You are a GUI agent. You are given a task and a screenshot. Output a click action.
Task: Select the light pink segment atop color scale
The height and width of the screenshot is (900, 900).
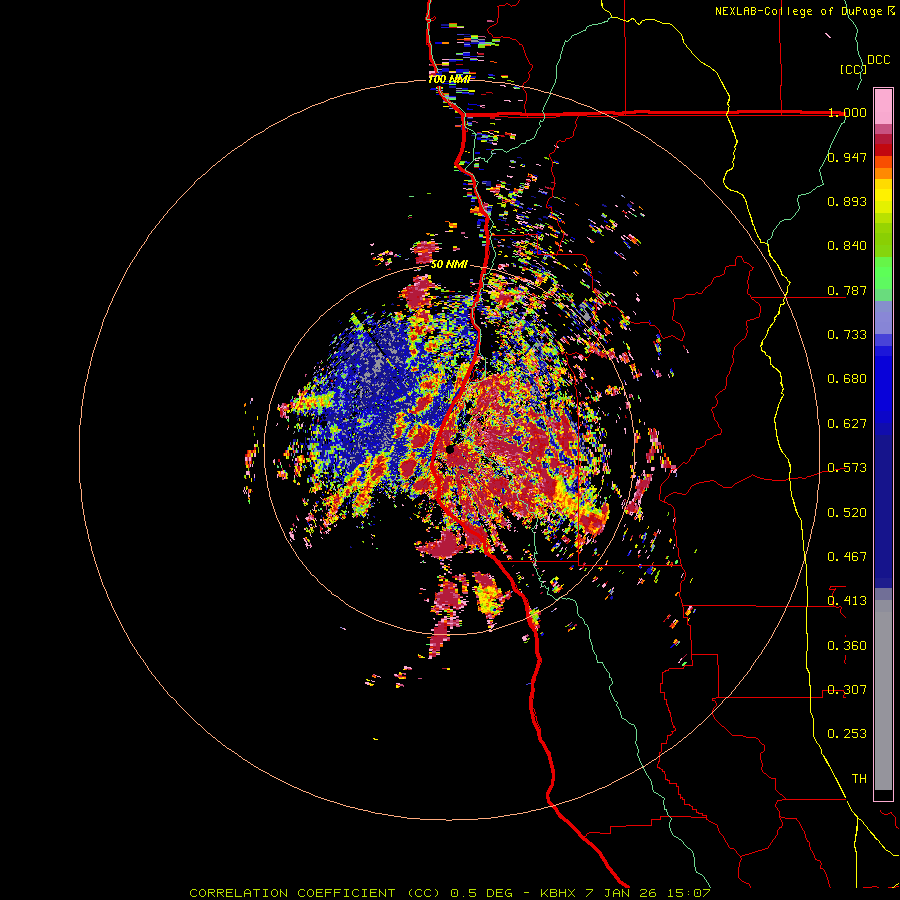pos(883,107)
